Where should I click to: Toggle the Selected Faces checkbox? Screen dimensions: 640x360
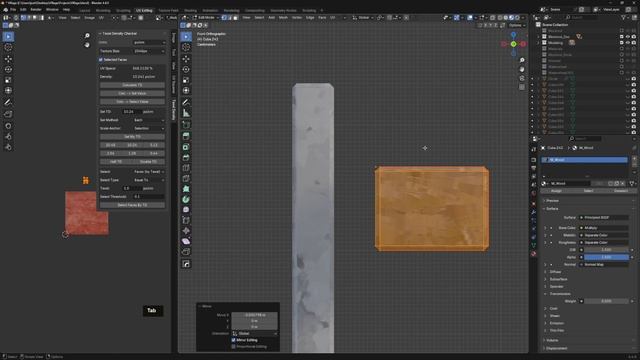pos(101,60)
